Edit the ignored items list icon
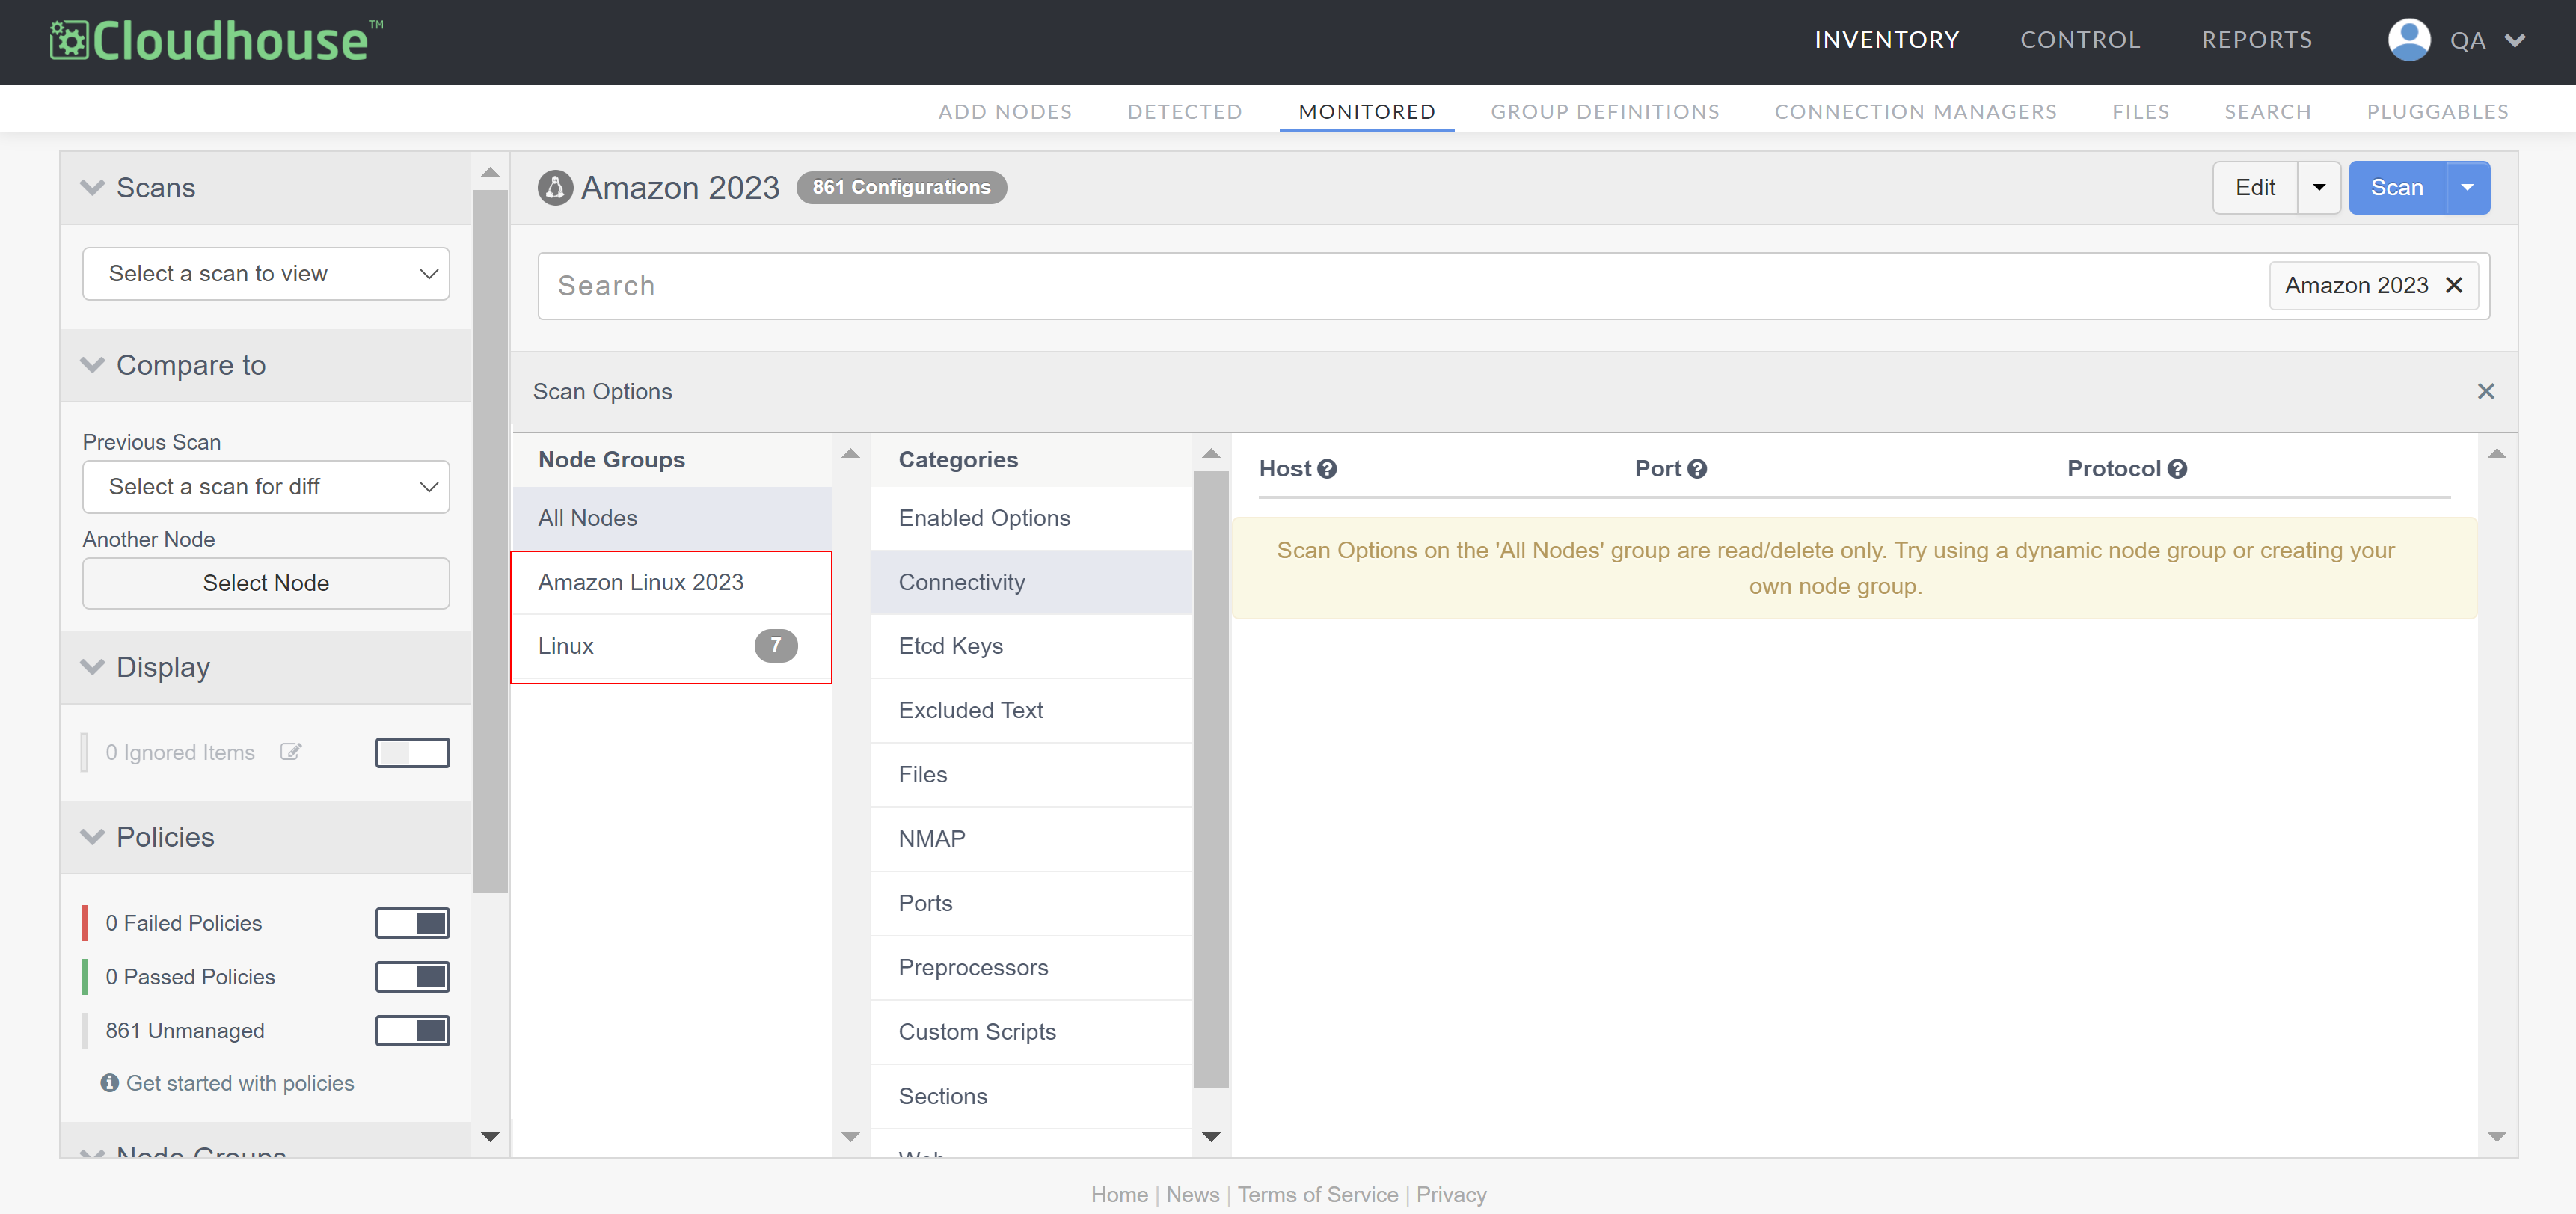This screenshot has height=1214, width=2576. click(290, 752)
